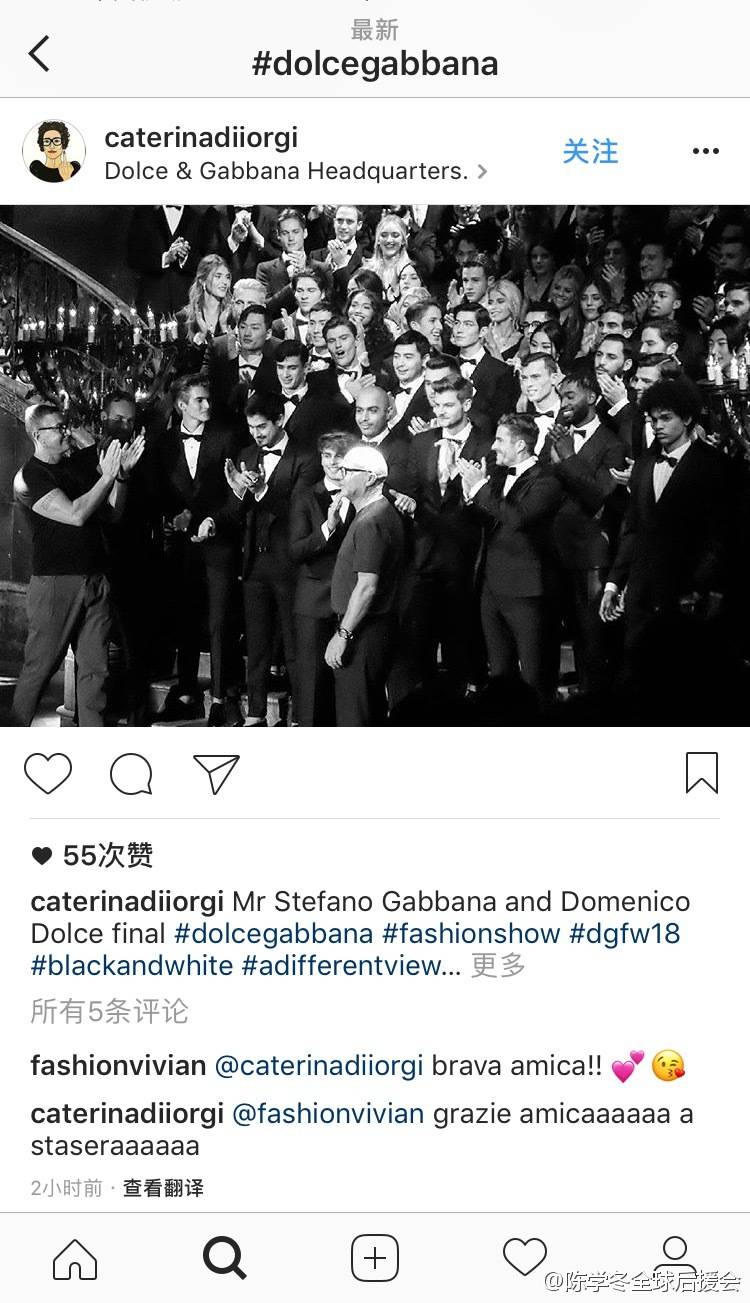The image size is (750, 1303).
Task: Share the post with the paper plane icon
Action: tap(216, 773)
